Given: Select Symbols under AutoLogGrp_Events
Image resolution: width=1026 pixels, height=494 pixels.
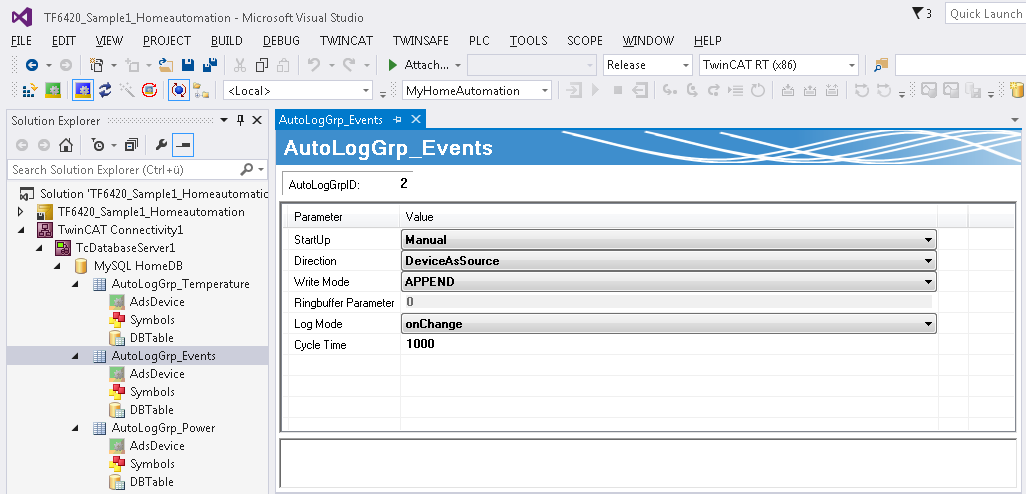Looking at the screenshot, I should [152, 392].
